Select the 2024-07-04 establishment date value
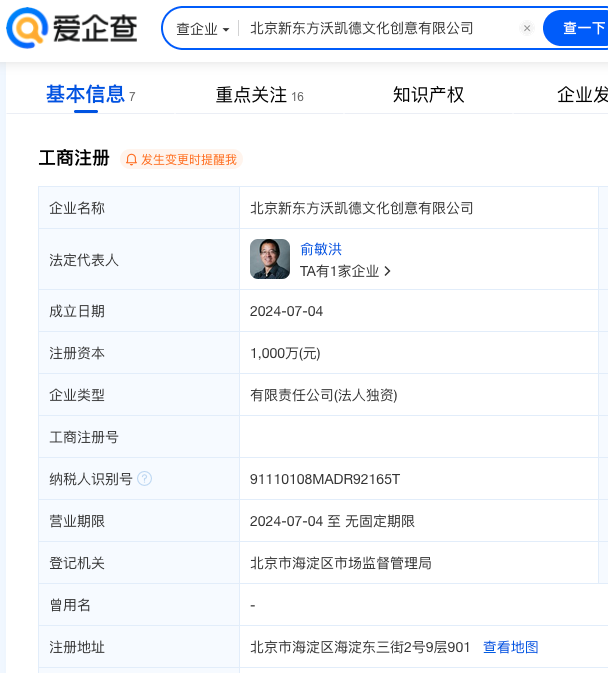608x673 pixels. tap(286, 311)
